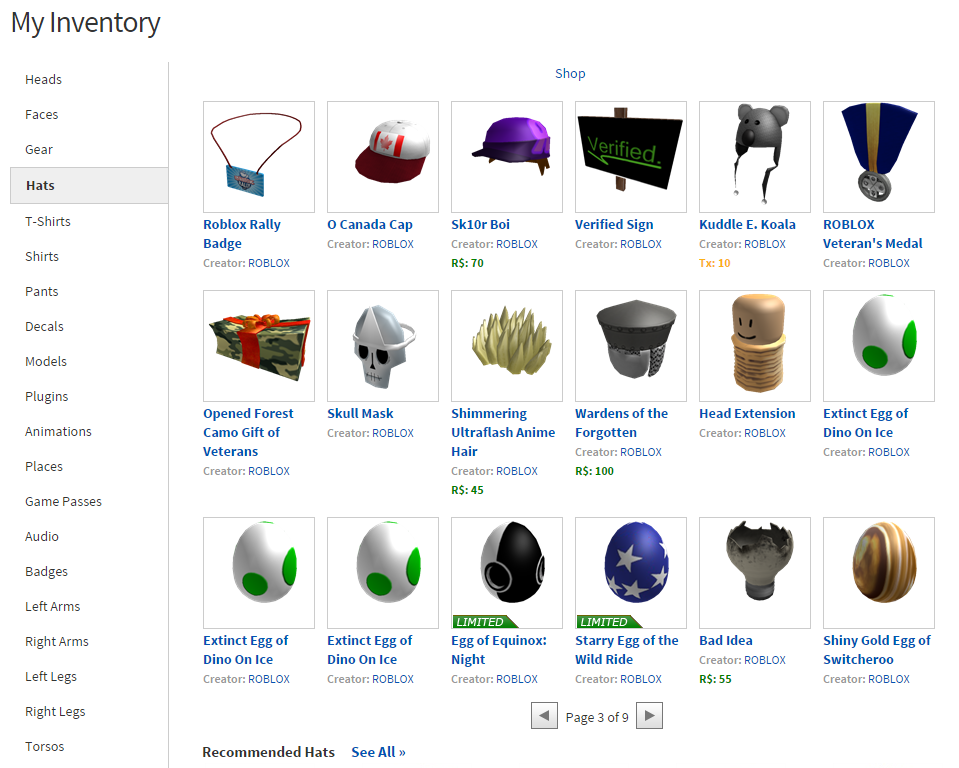This screenshot has width=959, height=768.
Task: Switch to the Gear category
Action: [x=39, y=150]
